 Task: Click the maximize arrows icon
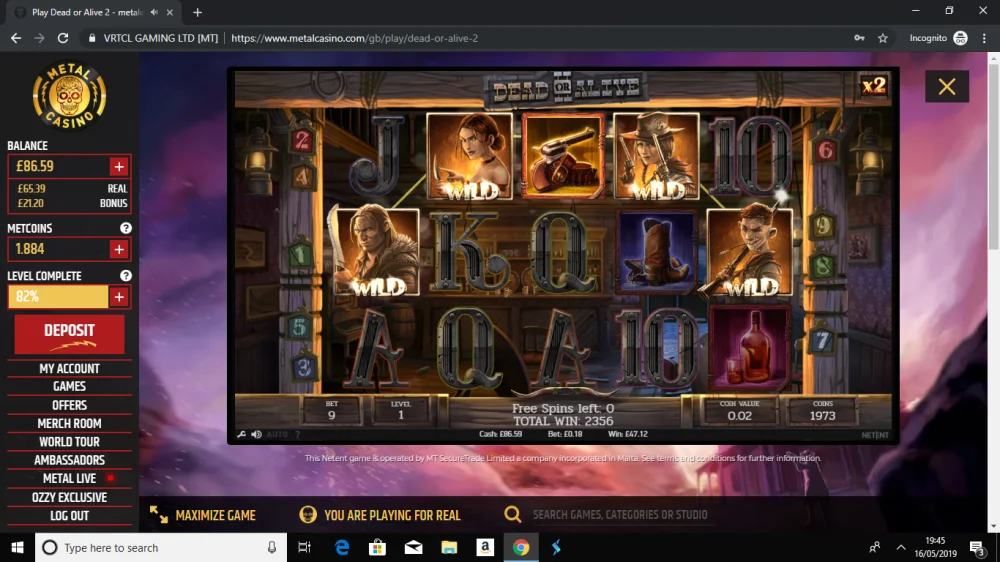pyautogui.click(x=159, y=515)
